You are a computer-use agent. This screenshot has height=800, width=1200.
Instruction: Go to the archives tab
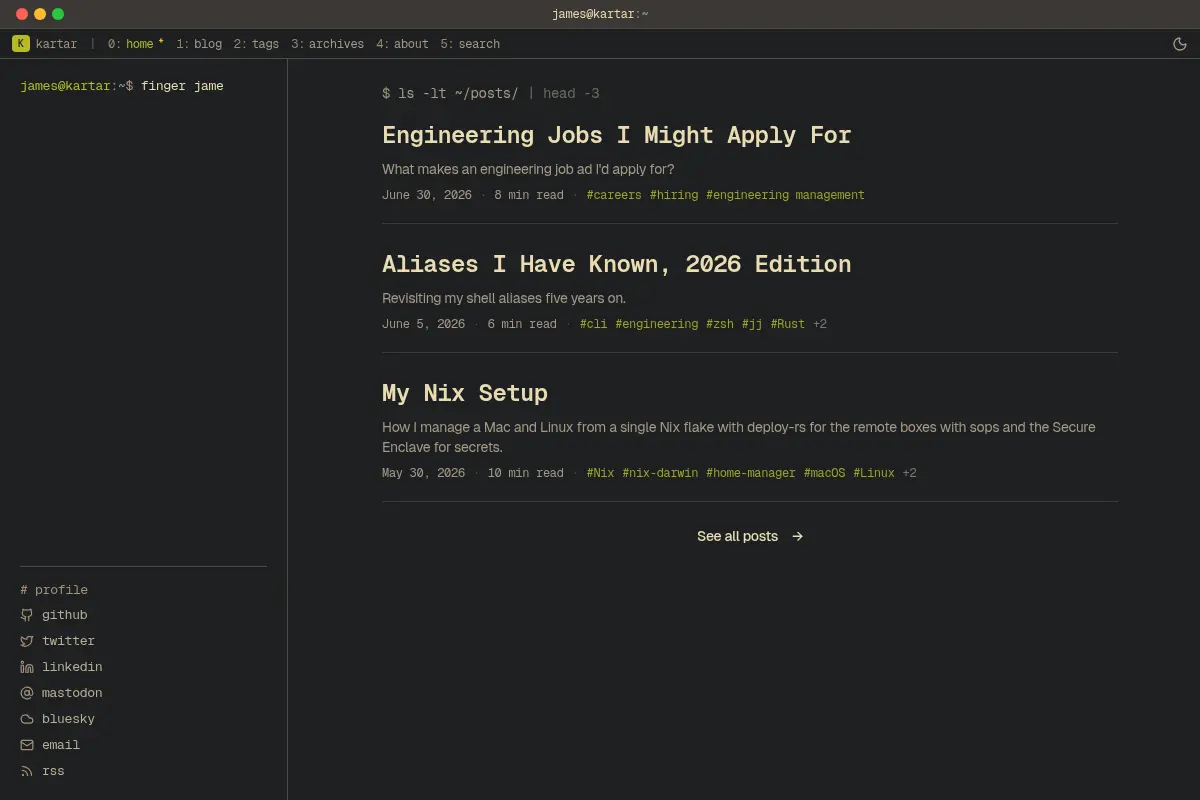327,44
